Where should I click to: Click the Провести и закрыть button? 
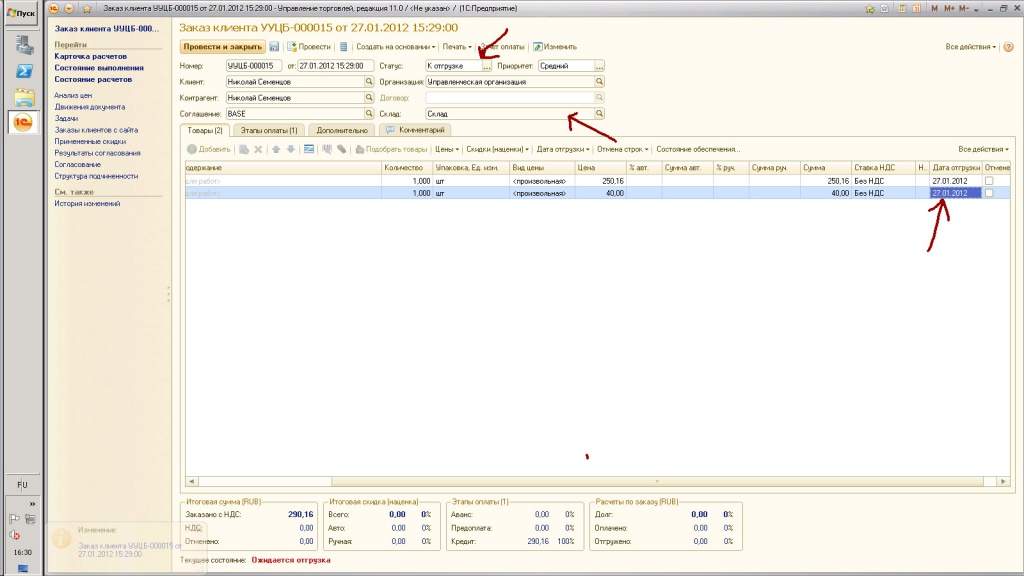click(x=223, y=47)
